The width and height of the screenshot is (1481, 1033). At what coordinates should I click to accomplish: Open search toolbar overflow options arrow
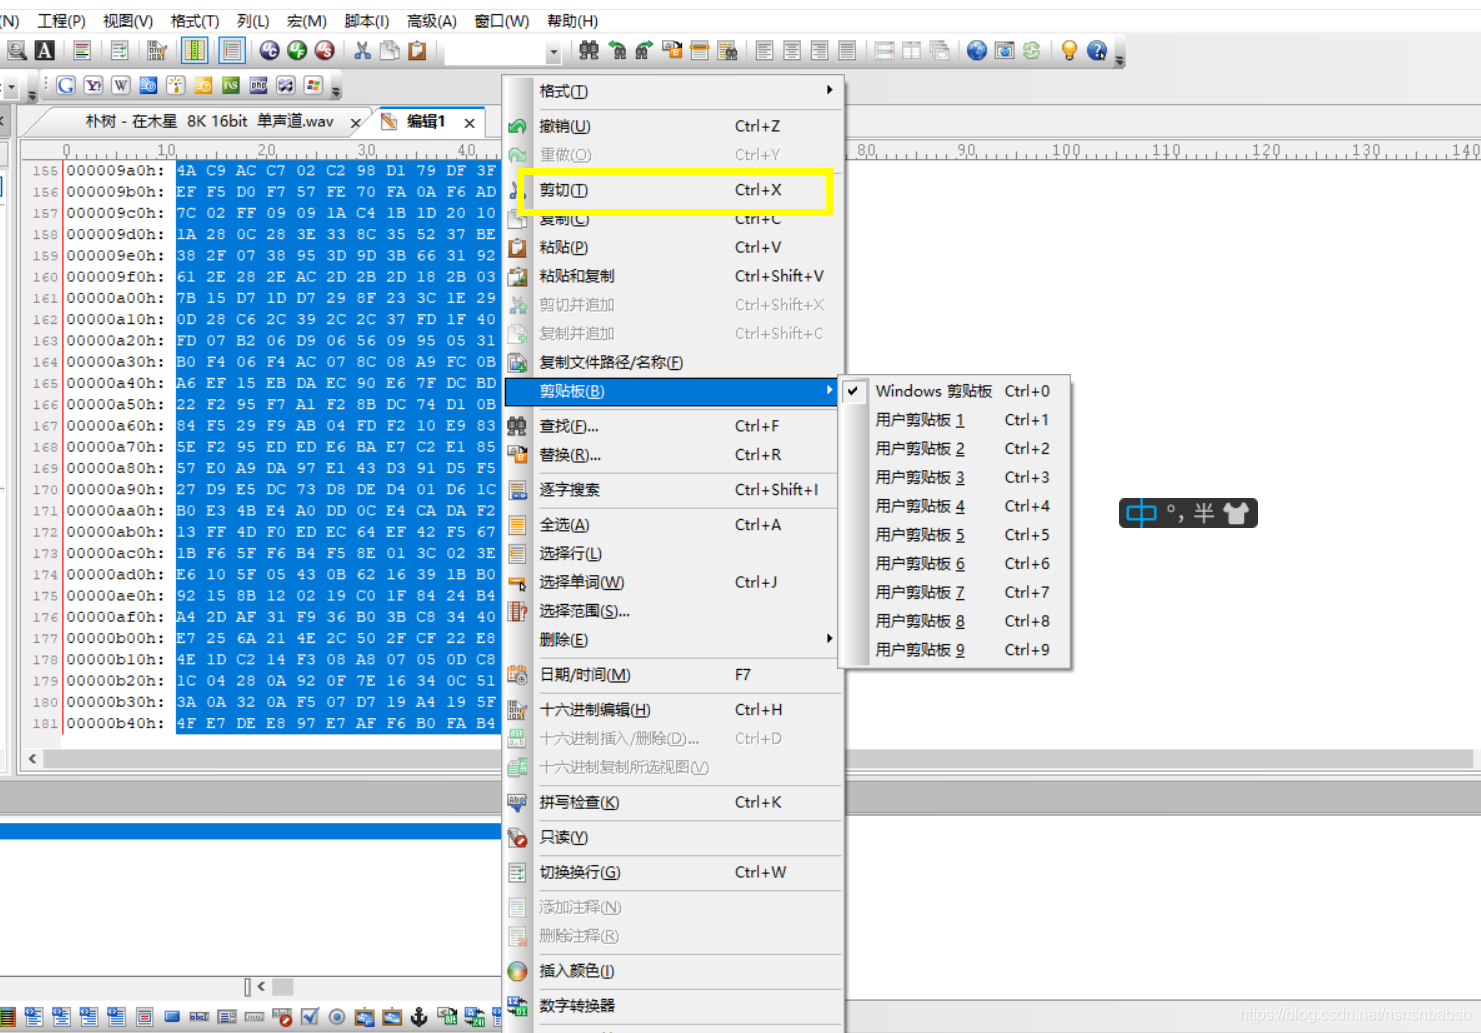coord(335,92)
